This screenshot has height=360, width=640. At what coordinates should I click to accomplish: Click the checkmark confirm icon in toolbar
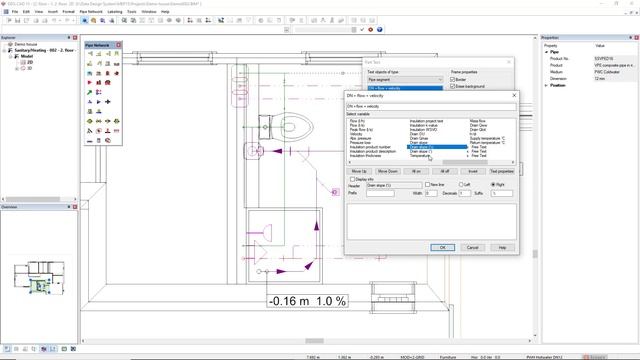click(x=362, y=29)
